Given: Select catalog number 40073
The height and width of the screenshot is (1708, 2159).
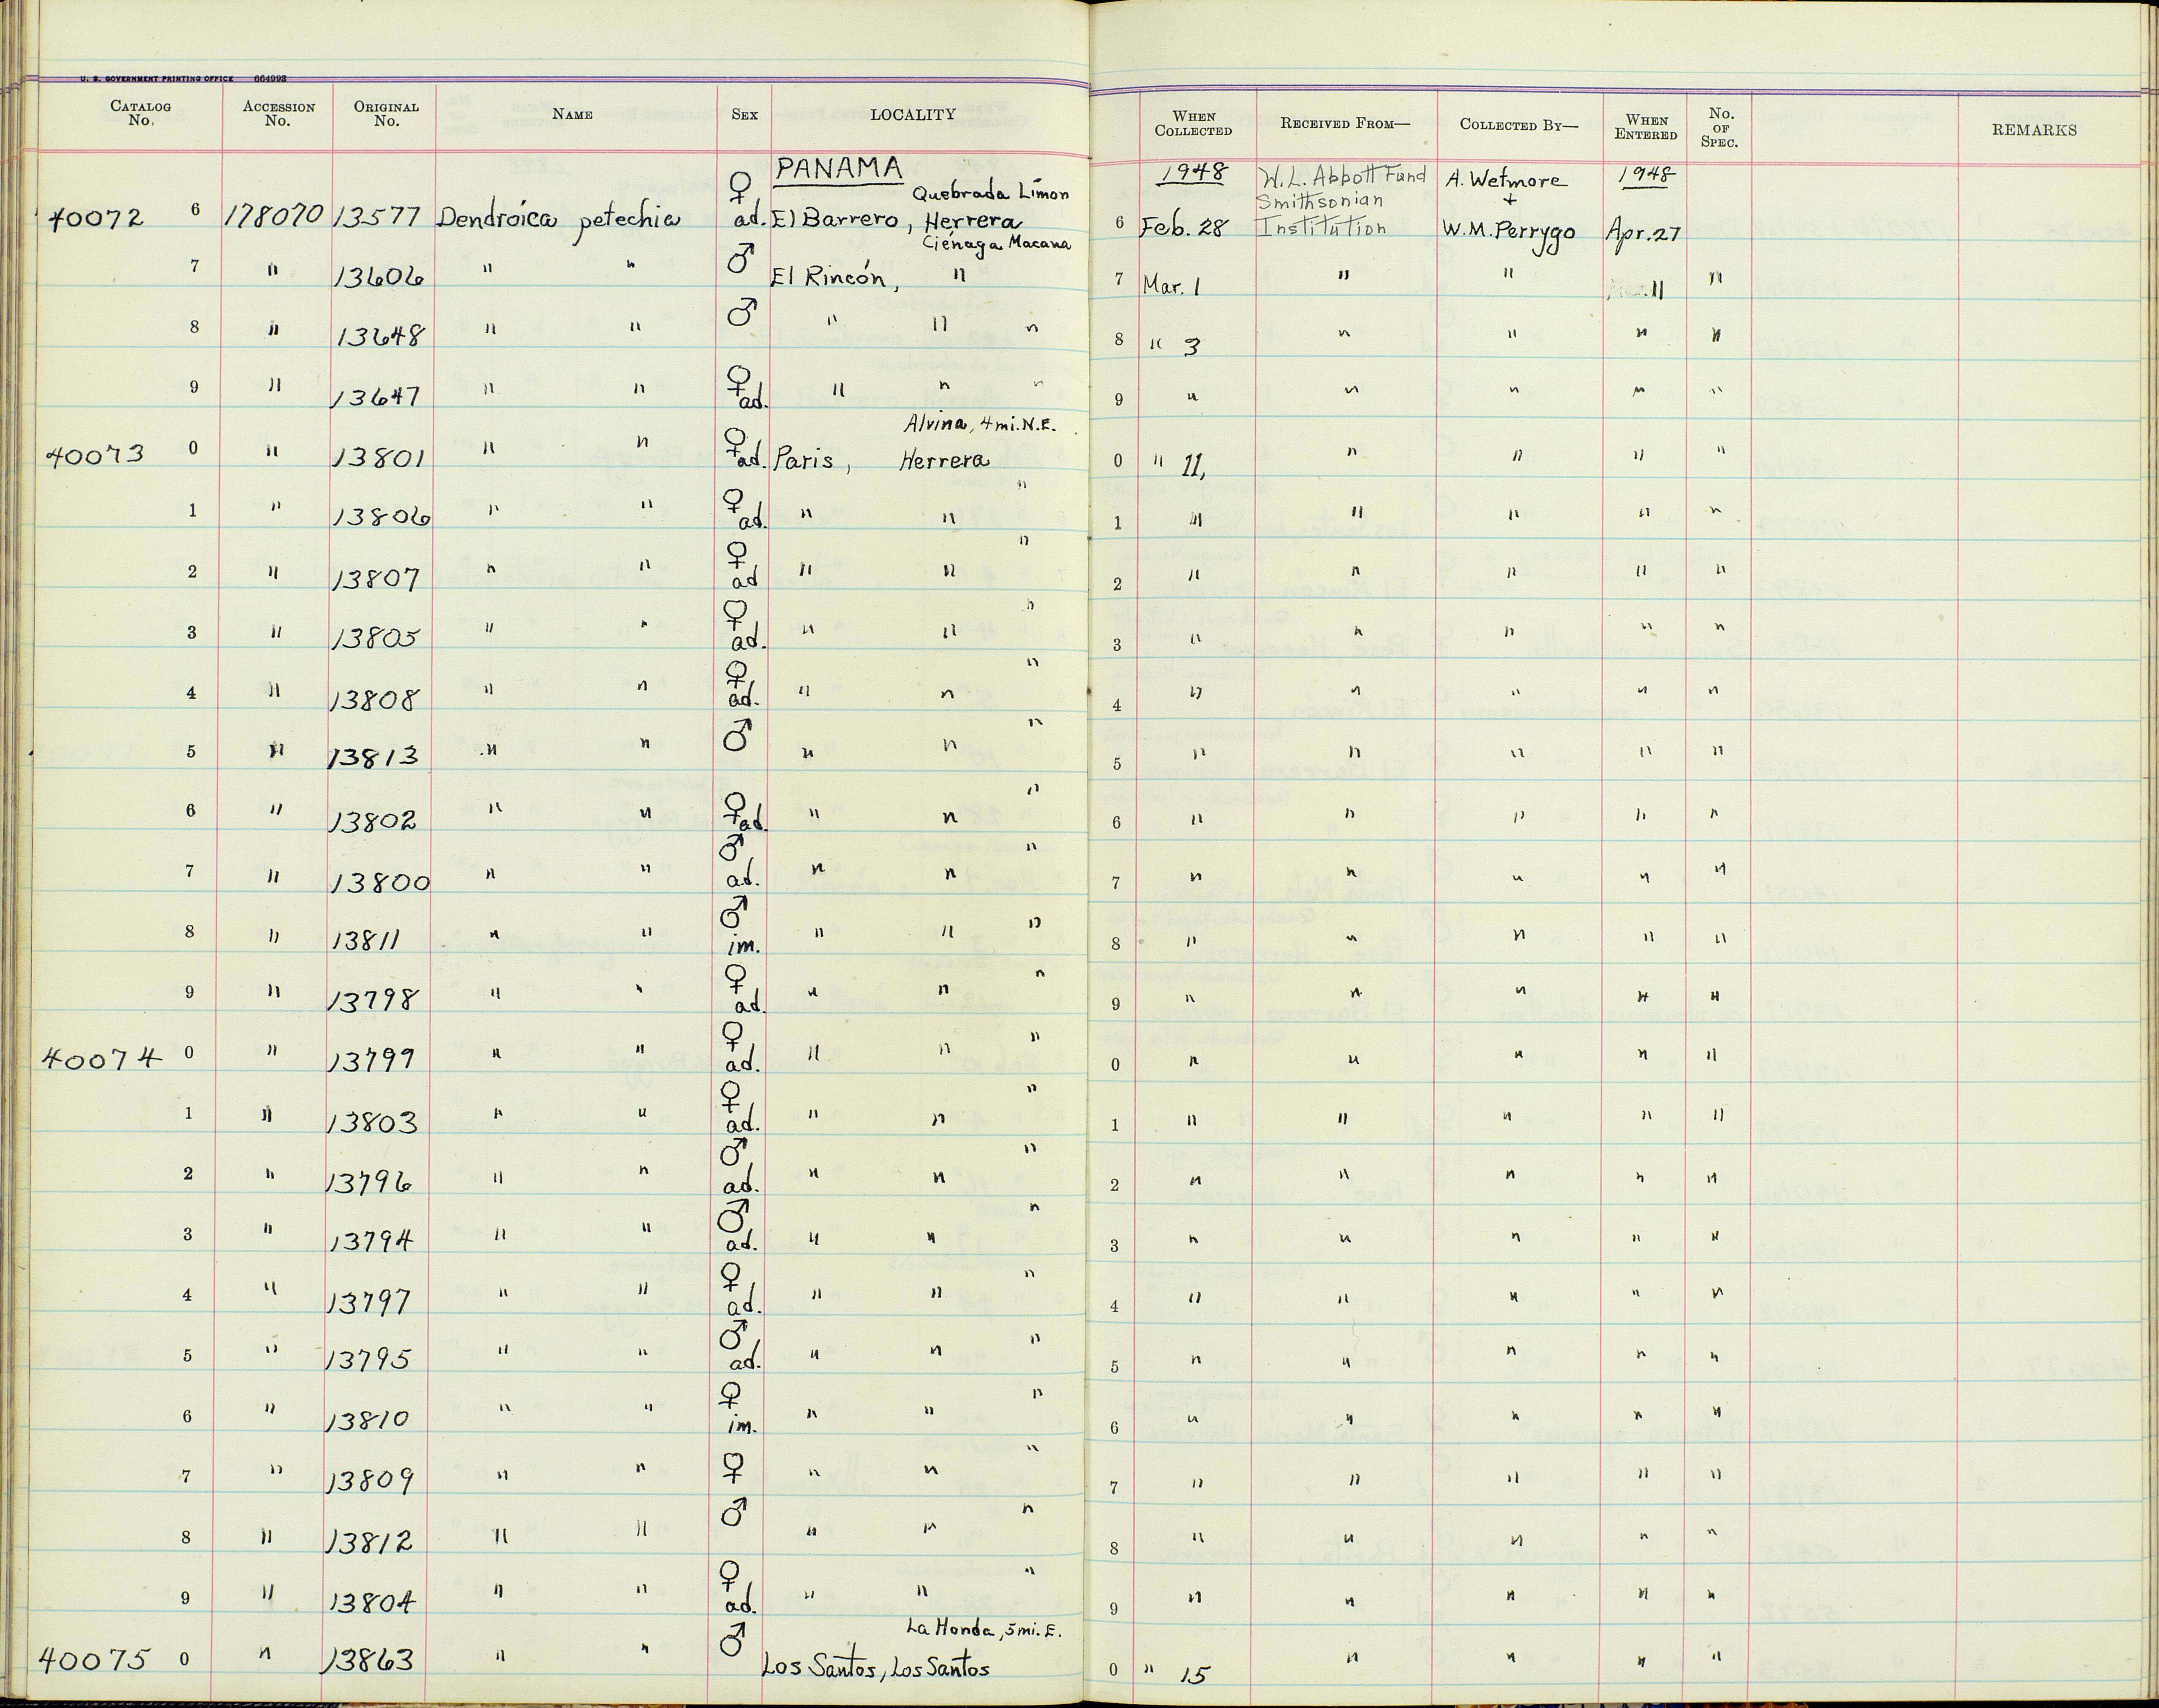Looking at the screenshot, I should coord(96,455).
